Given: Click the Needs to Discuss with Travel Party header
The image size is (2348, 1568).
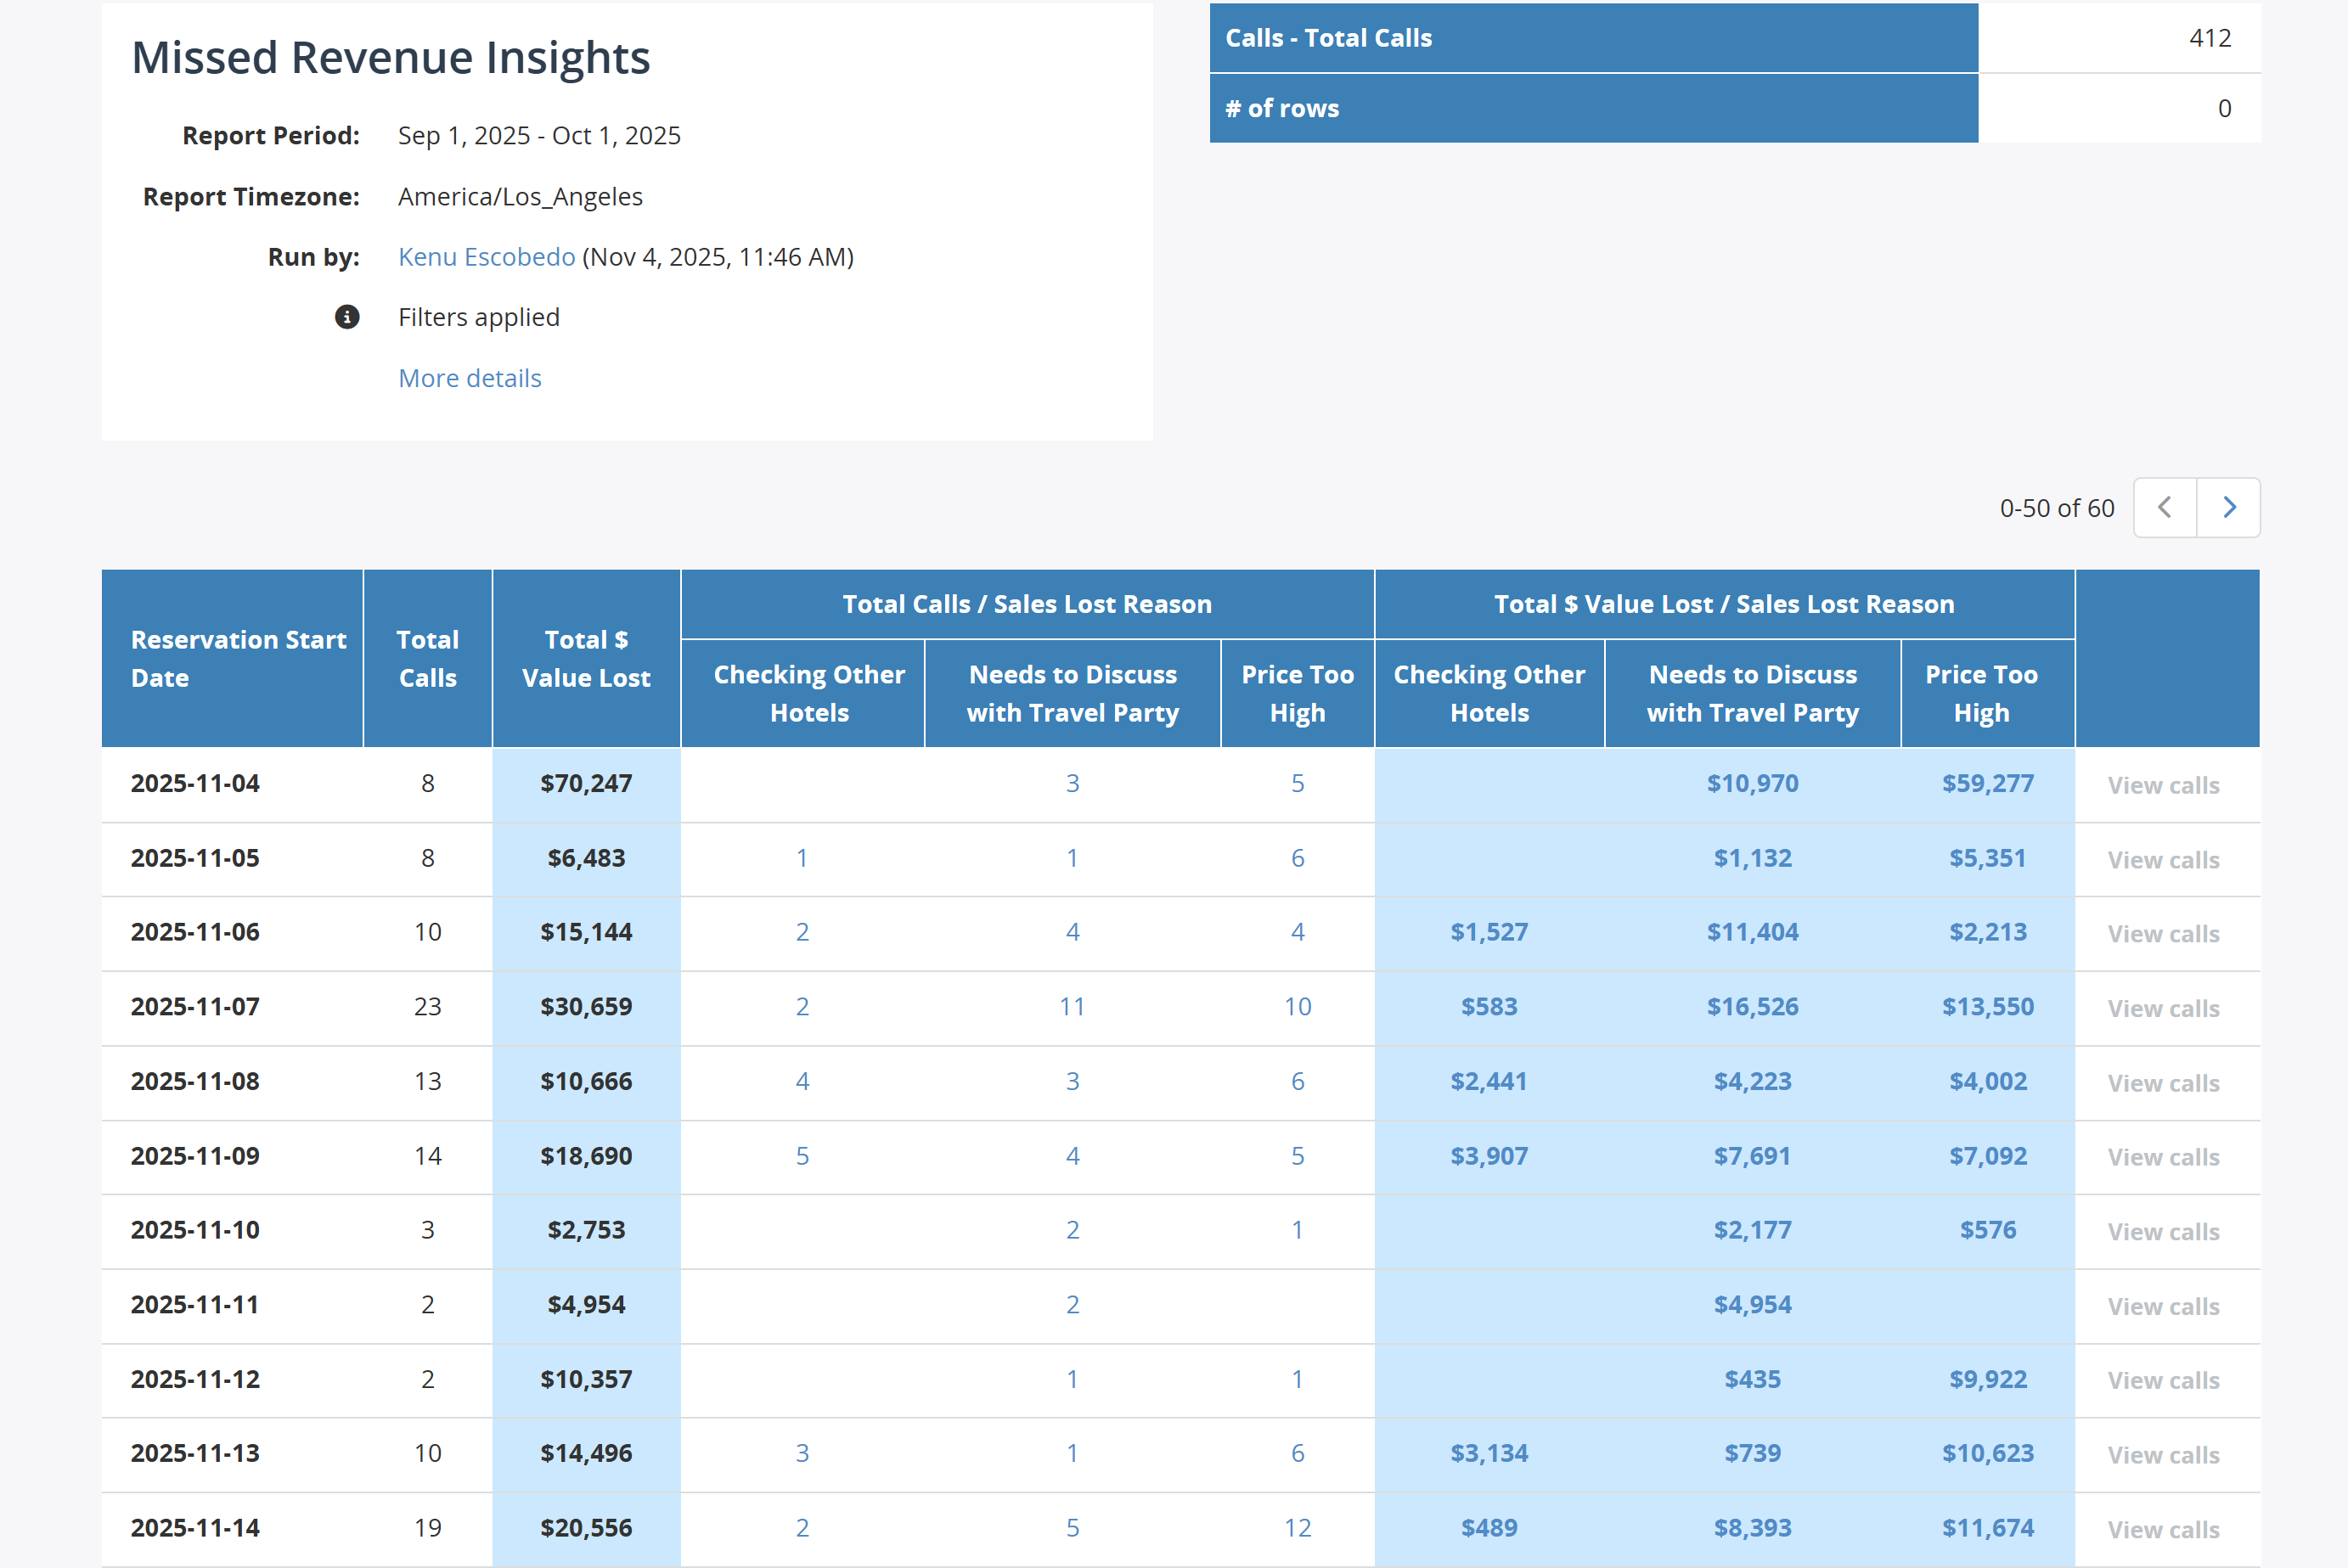Looking at the screenshot, I should coord(1073,693).
